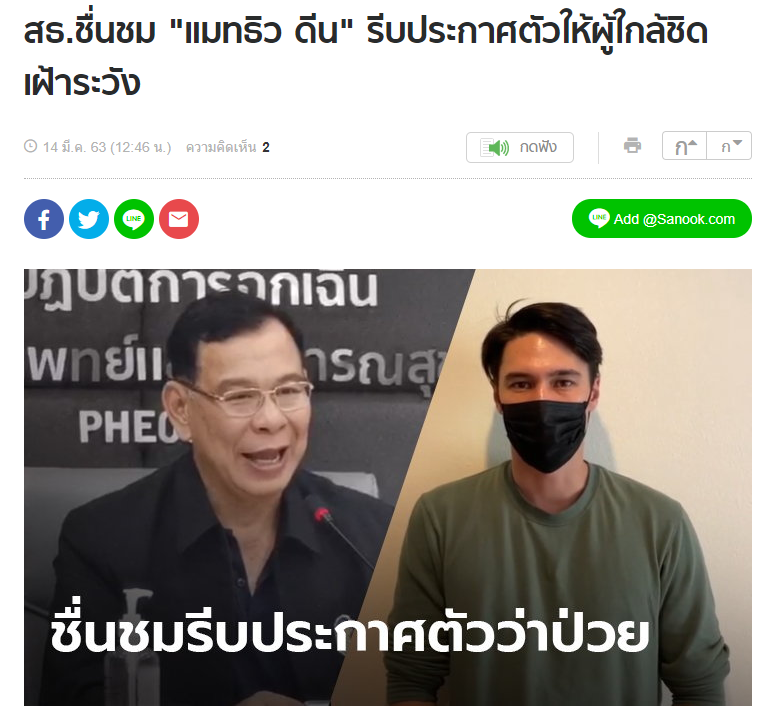
Task: Click the Add @Sanook.com button
Action: [x=662, y=219]
